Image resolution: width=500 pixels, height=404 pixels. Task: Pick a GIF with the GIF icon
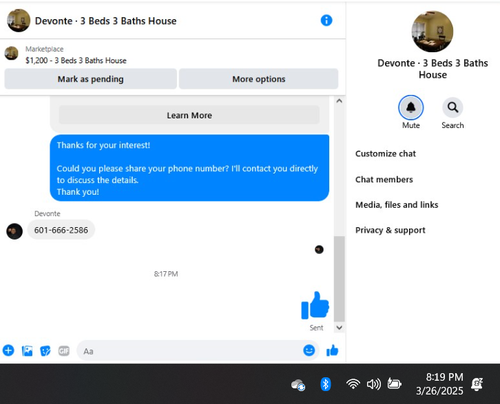click(64, 351)
